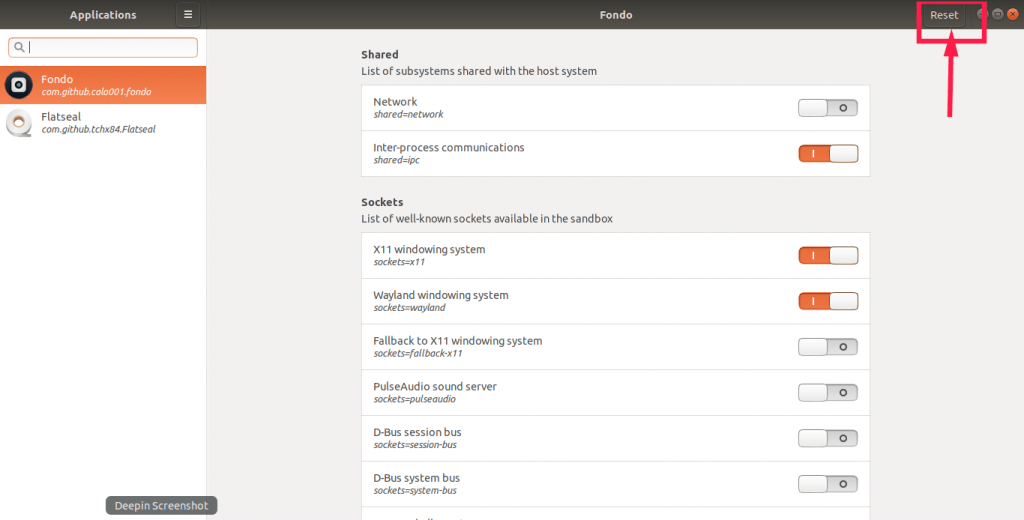
Task: Click the sockets=system-bus label
Action: [x=415, y=491]
